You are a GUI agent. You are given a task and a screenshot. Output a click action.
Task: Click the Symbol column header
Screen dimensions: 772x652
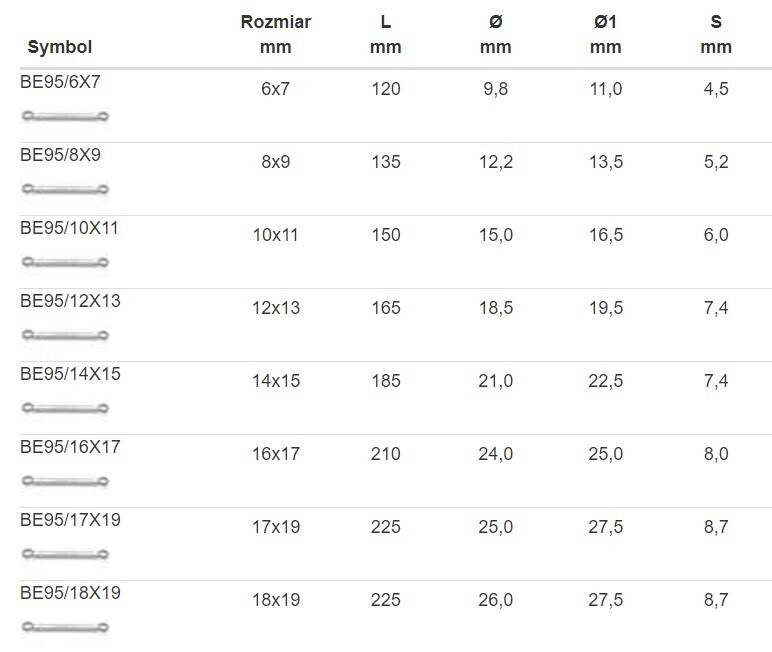click(60, 47)
